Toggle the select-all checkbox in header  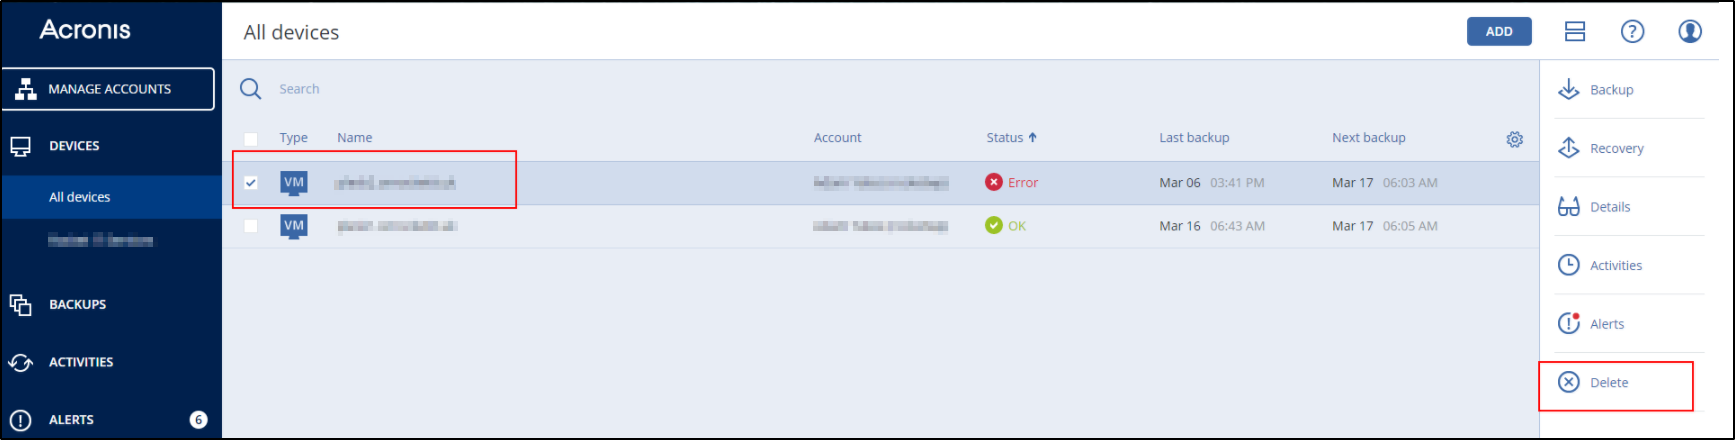pyautogui.click(x=251, y=139)
